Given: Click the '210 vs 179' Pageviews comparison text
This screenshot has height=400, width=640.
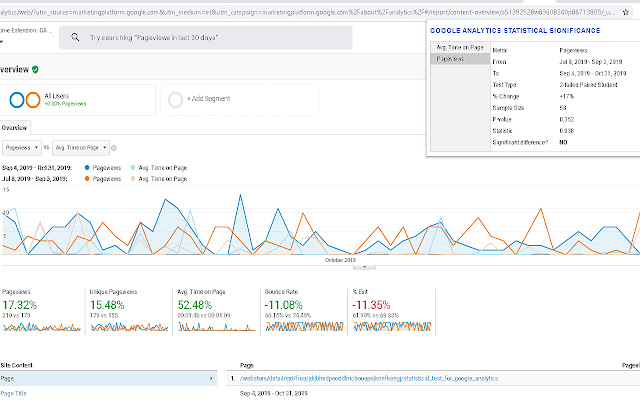Looking at the screenshot, I should coord(16,316).
